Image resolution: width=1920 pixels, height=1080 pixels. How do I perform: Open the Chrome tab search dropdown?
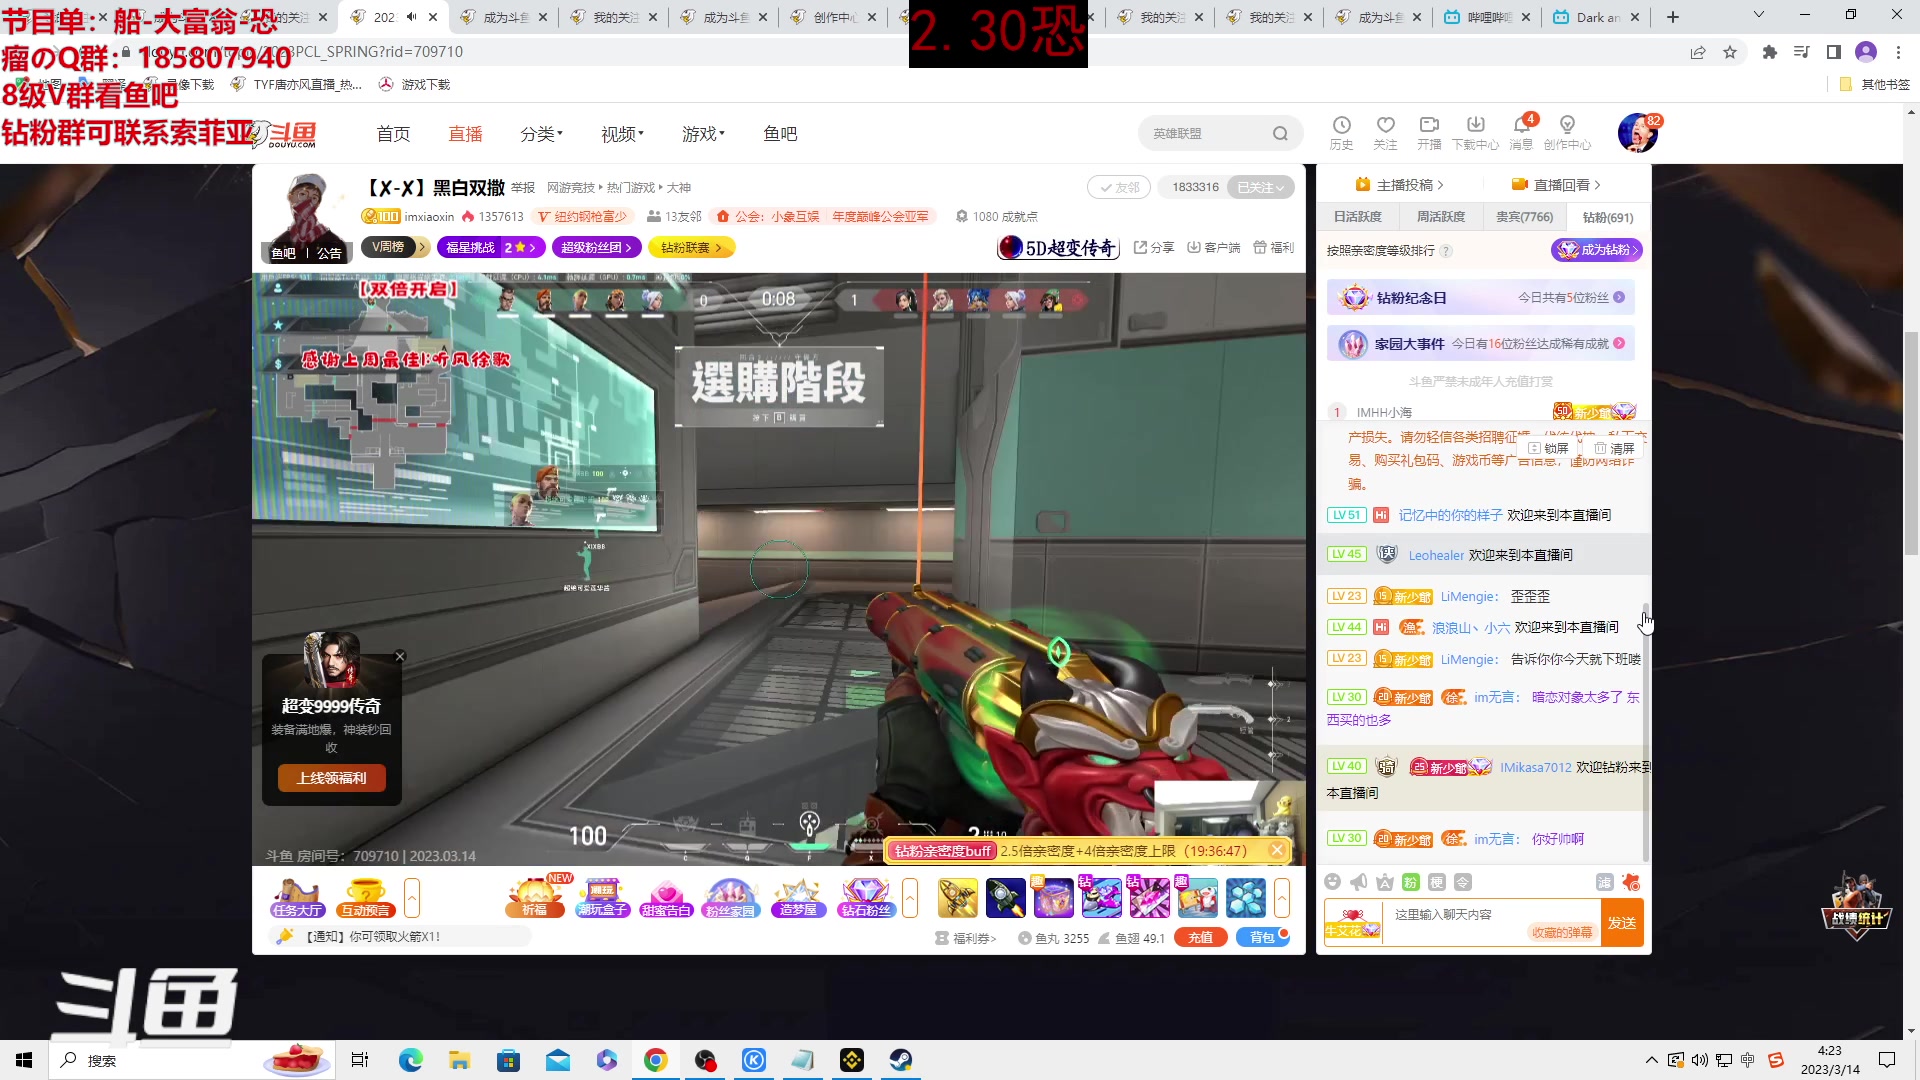point(1759,16)
